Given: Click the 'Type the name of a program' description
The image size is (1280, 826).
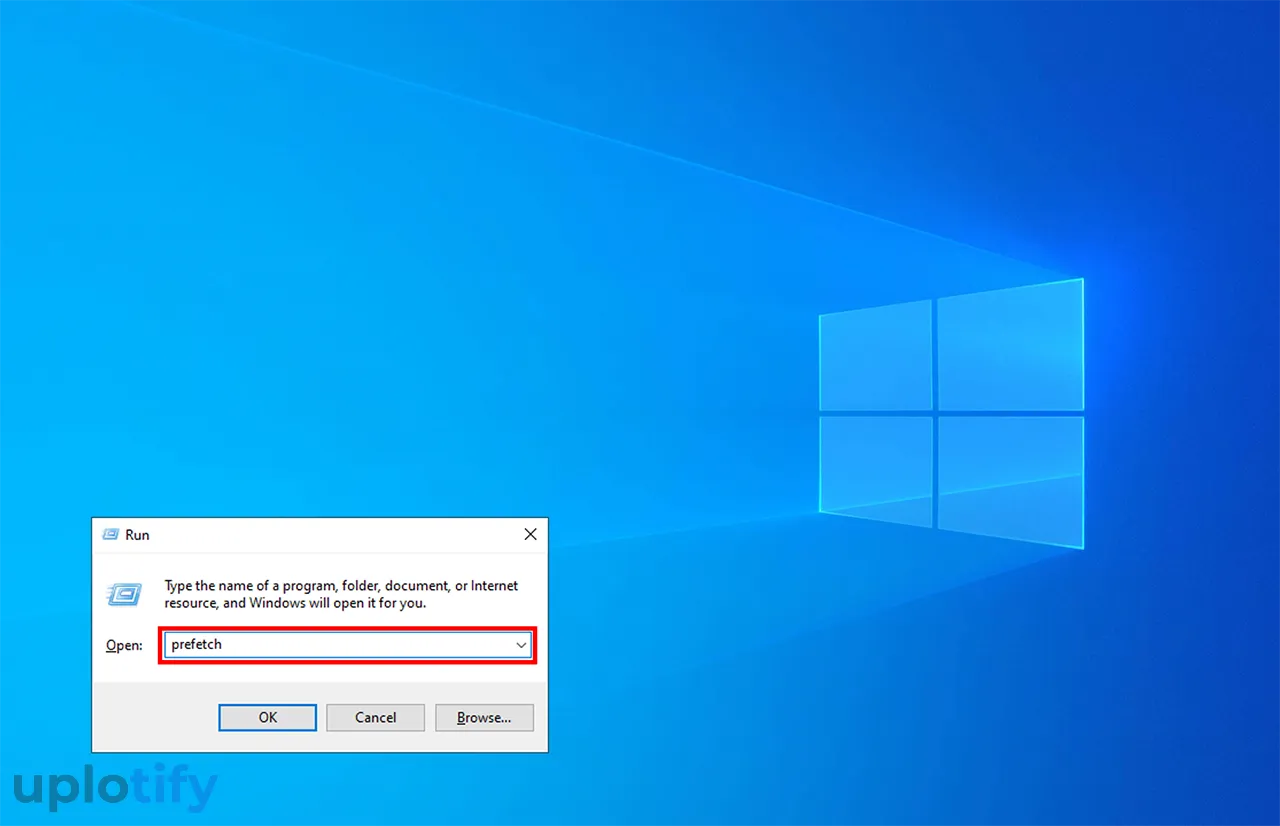Looking at the screenshot, I should pyautogui.click(x=342, y=594).
